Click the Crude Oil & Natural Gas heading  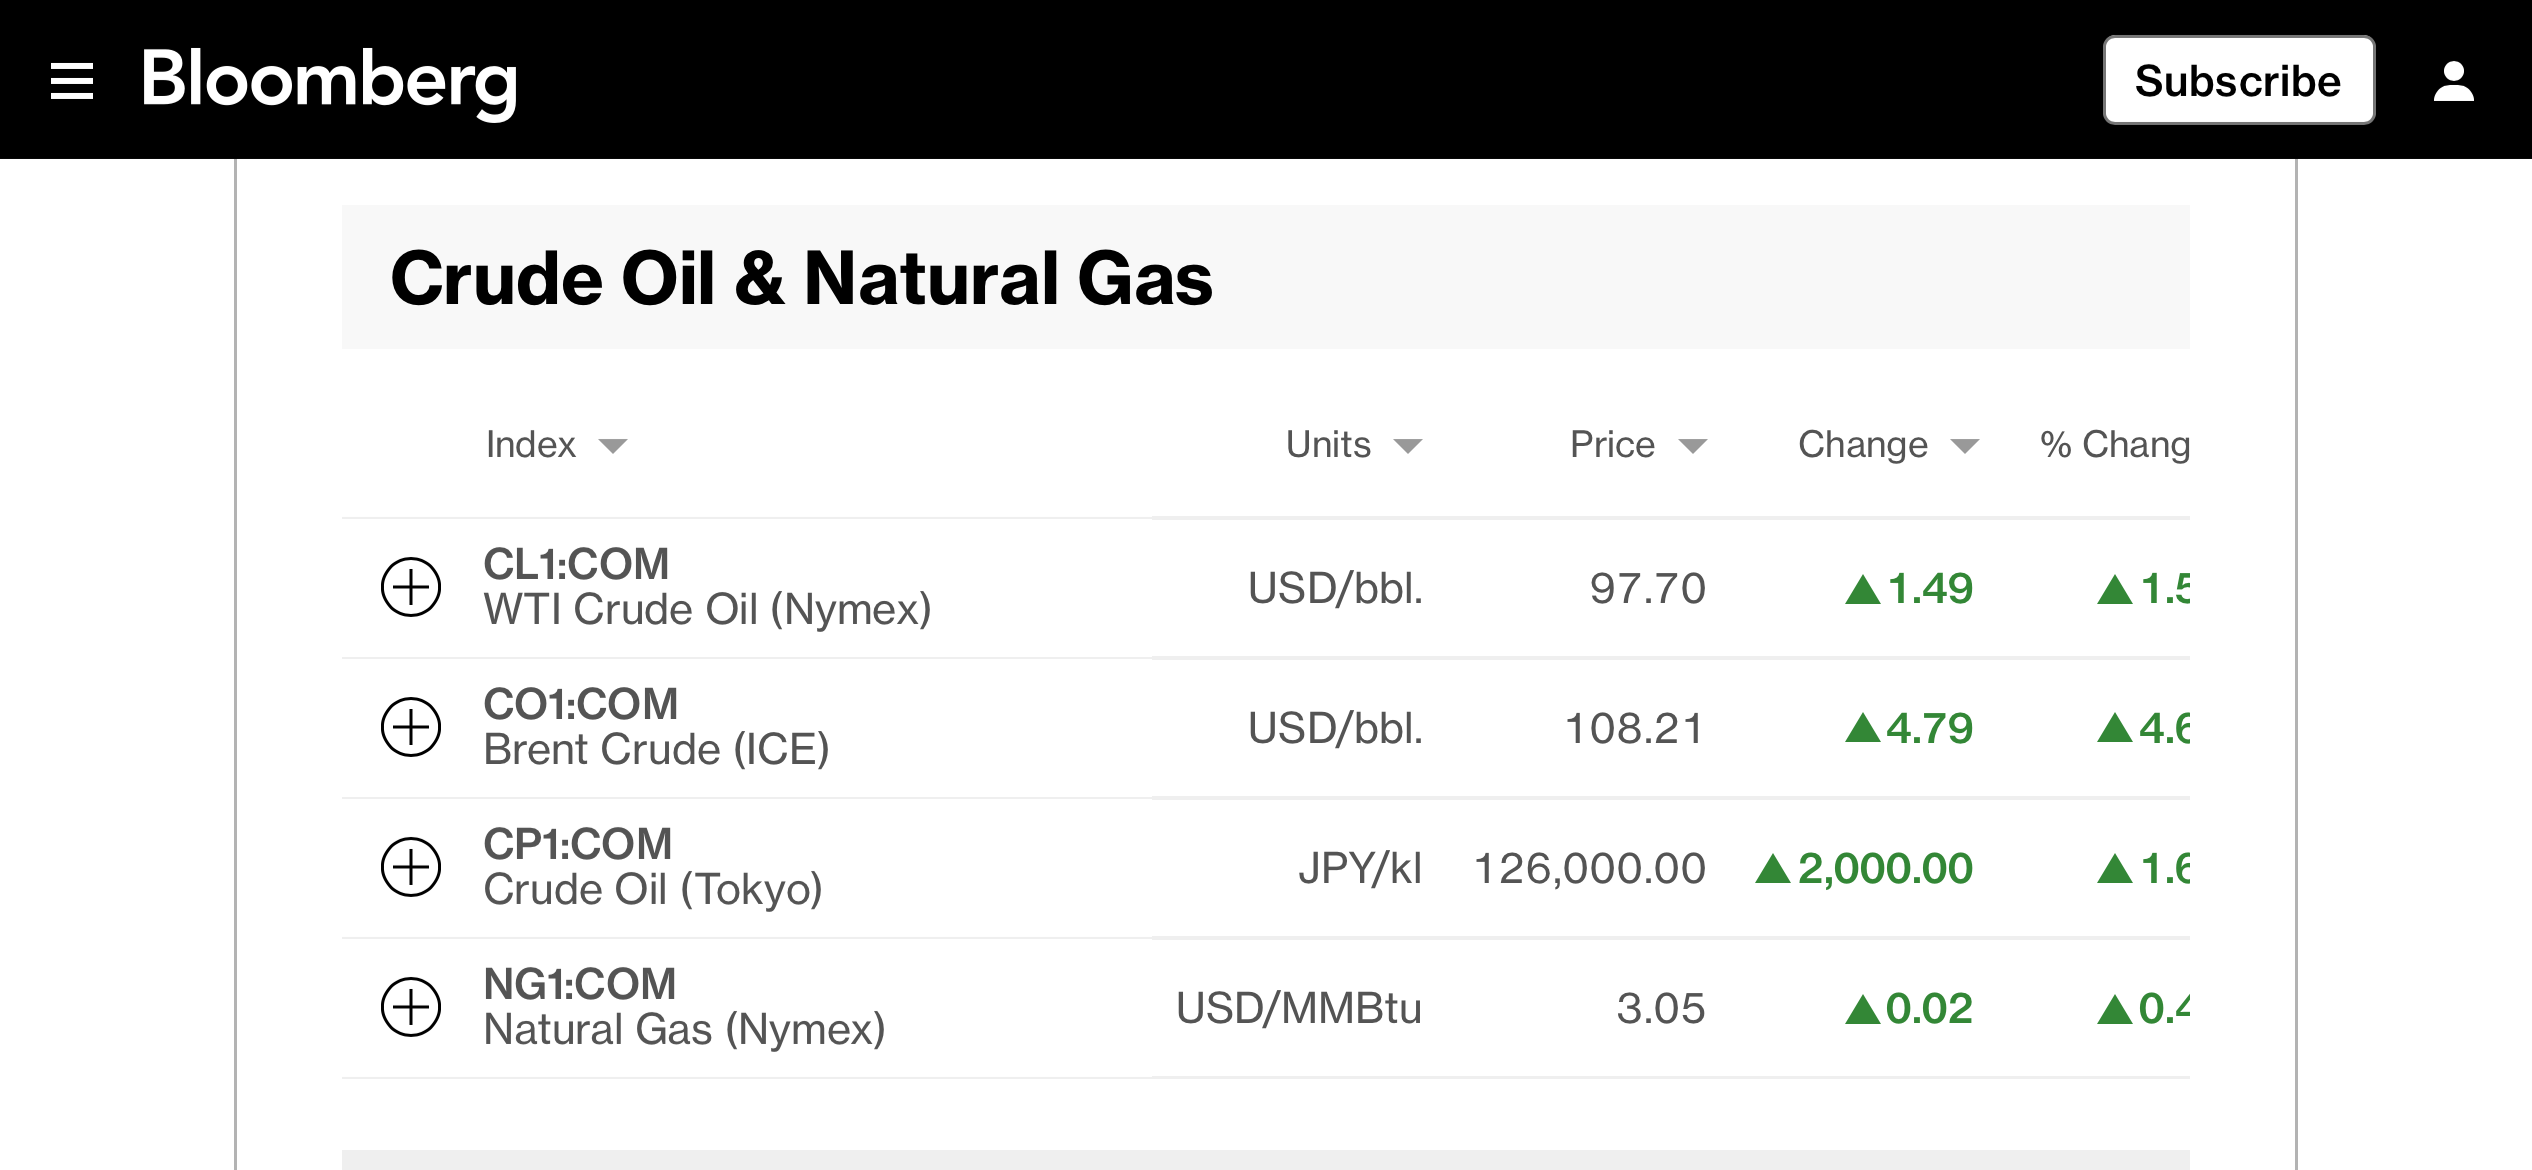(801, 278)
